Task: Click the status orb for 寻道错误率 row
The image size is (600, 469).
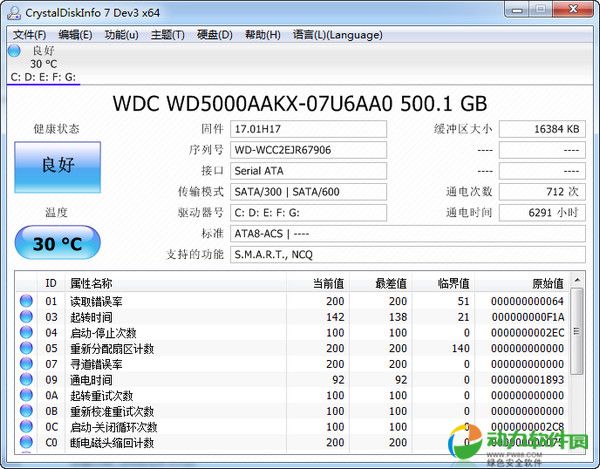Action: tap(26, 365)
